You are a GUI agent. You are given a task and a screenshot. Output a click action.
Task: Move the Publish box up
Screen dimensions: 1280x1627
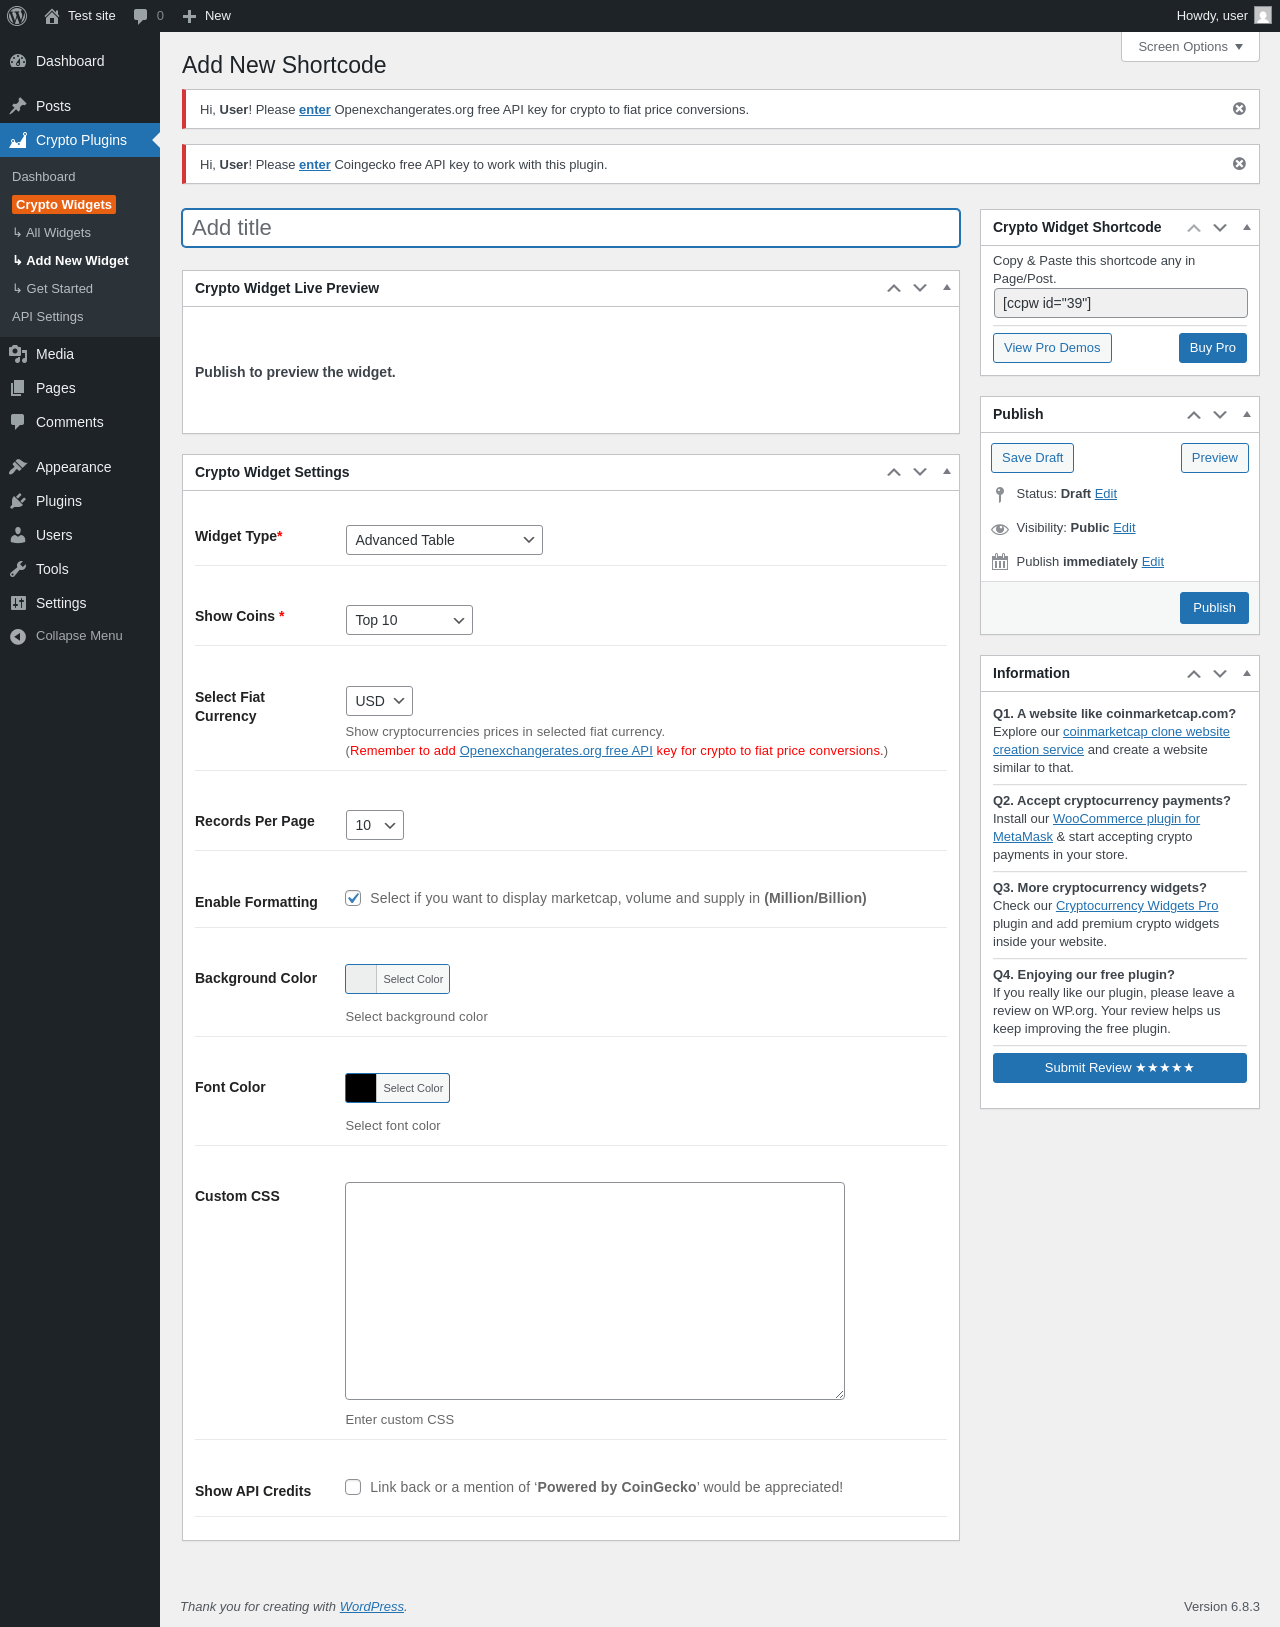1194,415
